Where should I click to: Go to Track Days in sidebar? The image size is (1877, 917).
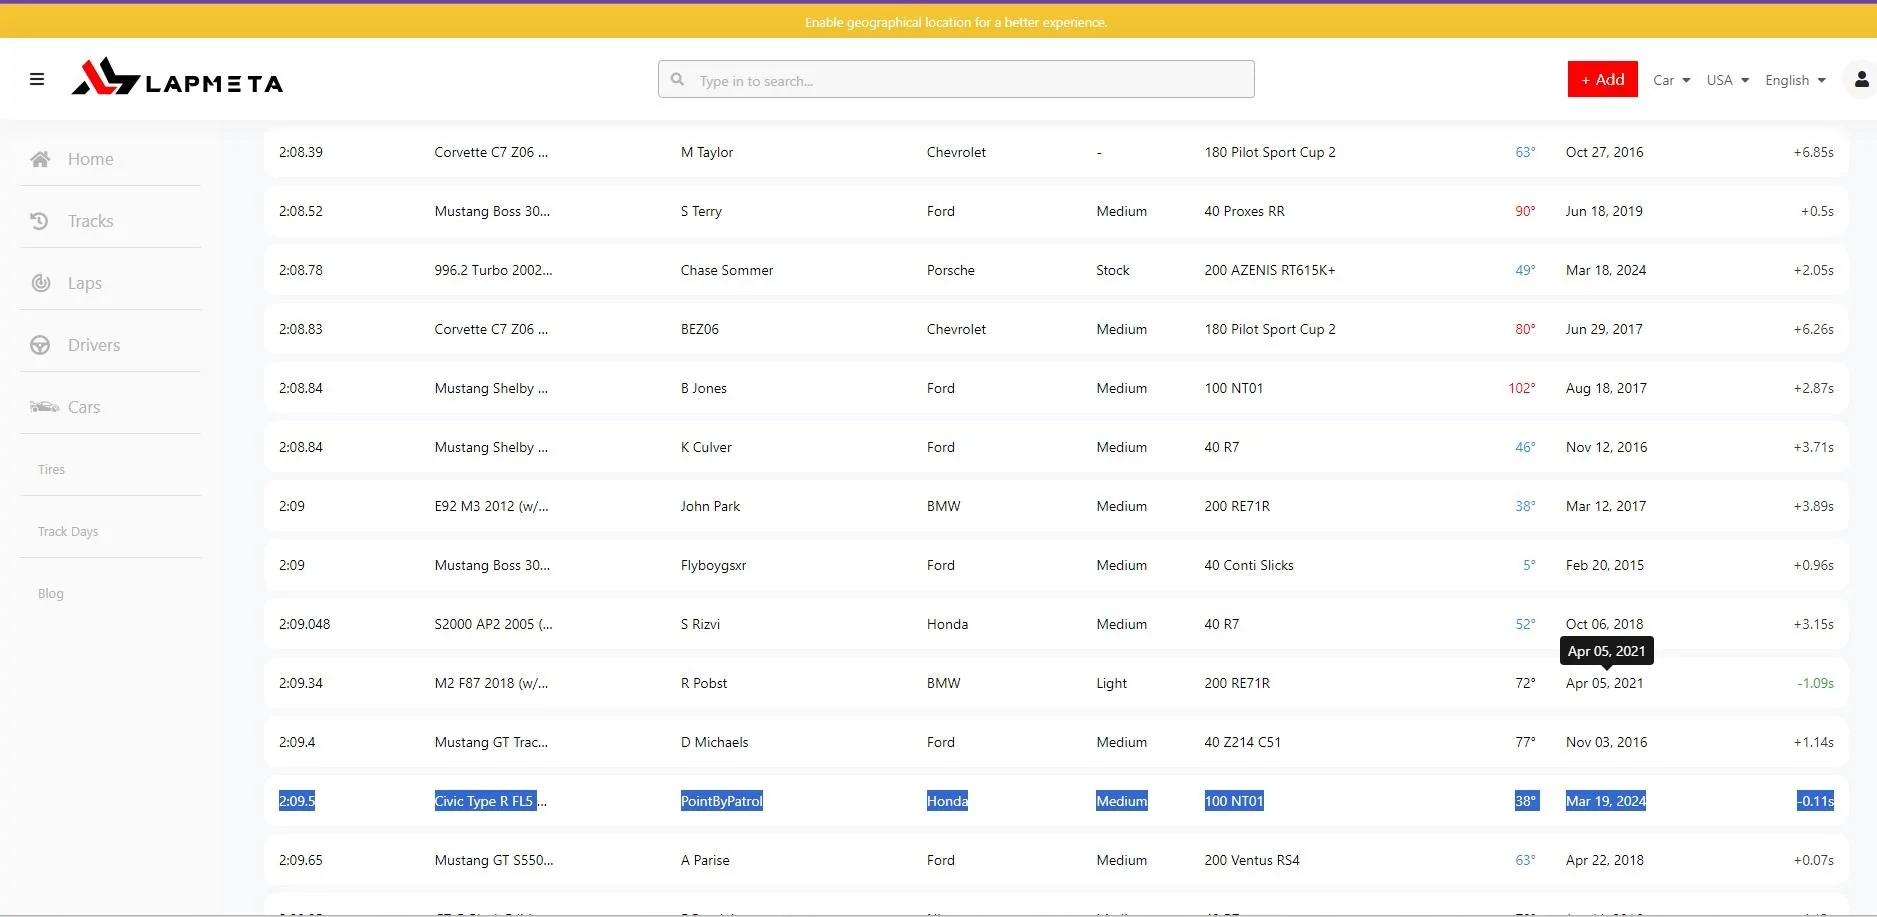point(68,532)
